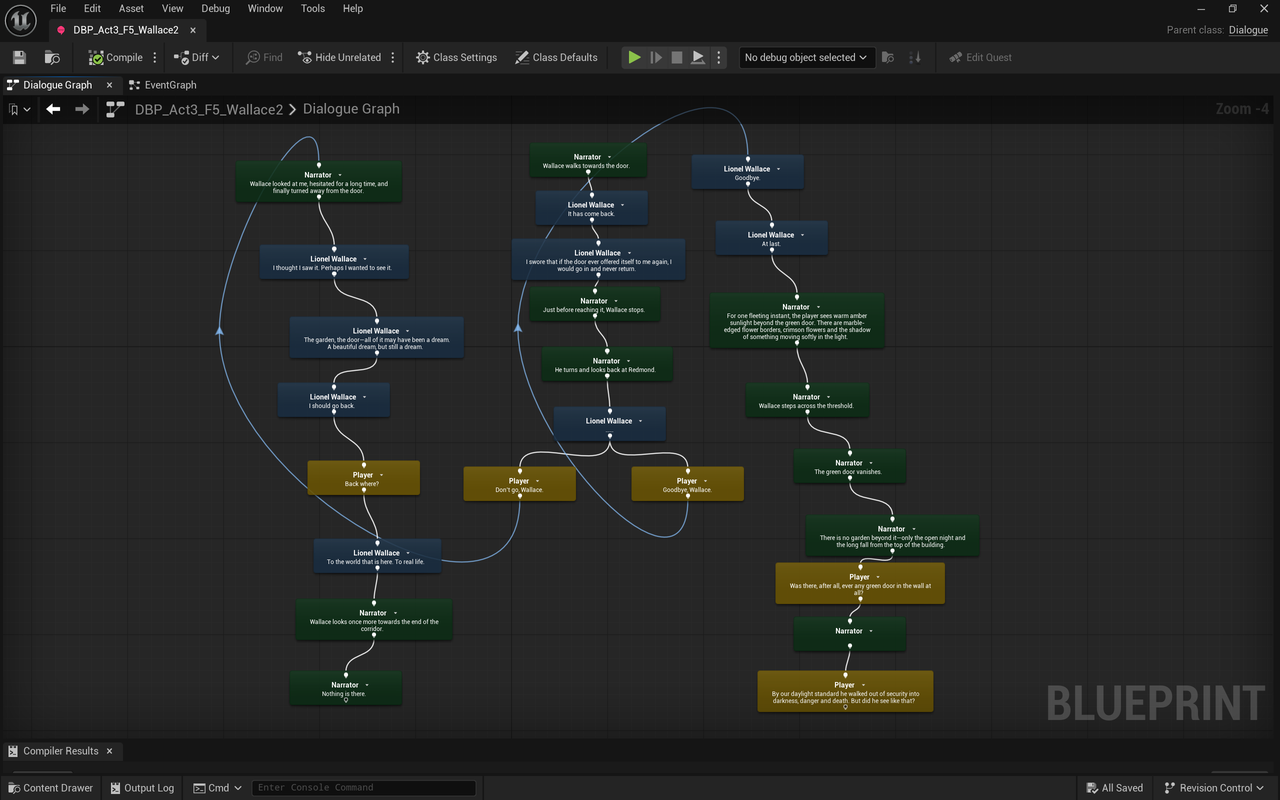Select the 'The green door vanishes.' Narrator node

[x=849, y=466]
